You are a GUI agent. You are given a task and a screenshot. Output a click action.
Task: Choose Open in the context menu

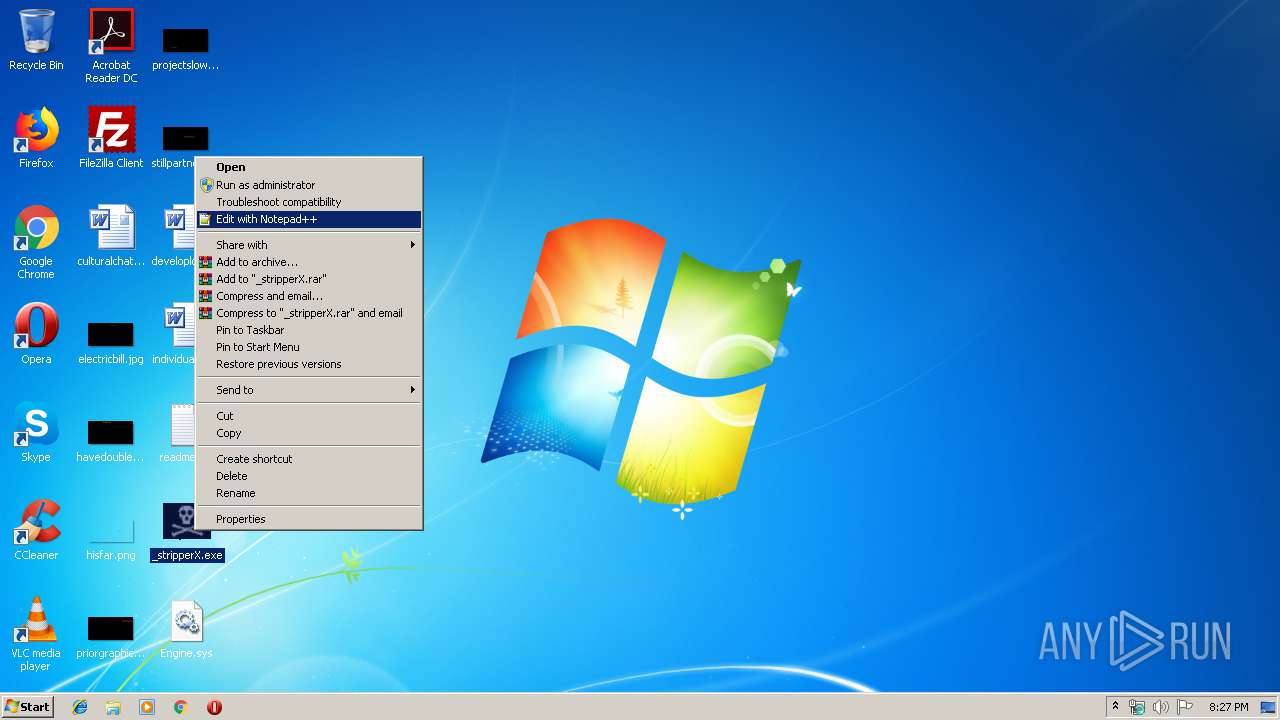(x=308, y=167)
